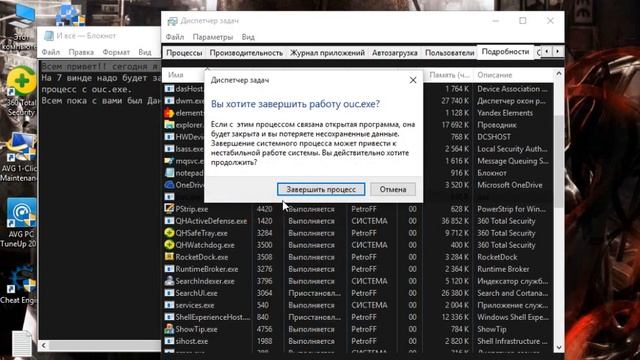Select PStrip.exe PID 4420 cell
The image size is (640, 360).
[x=264, y=209]
